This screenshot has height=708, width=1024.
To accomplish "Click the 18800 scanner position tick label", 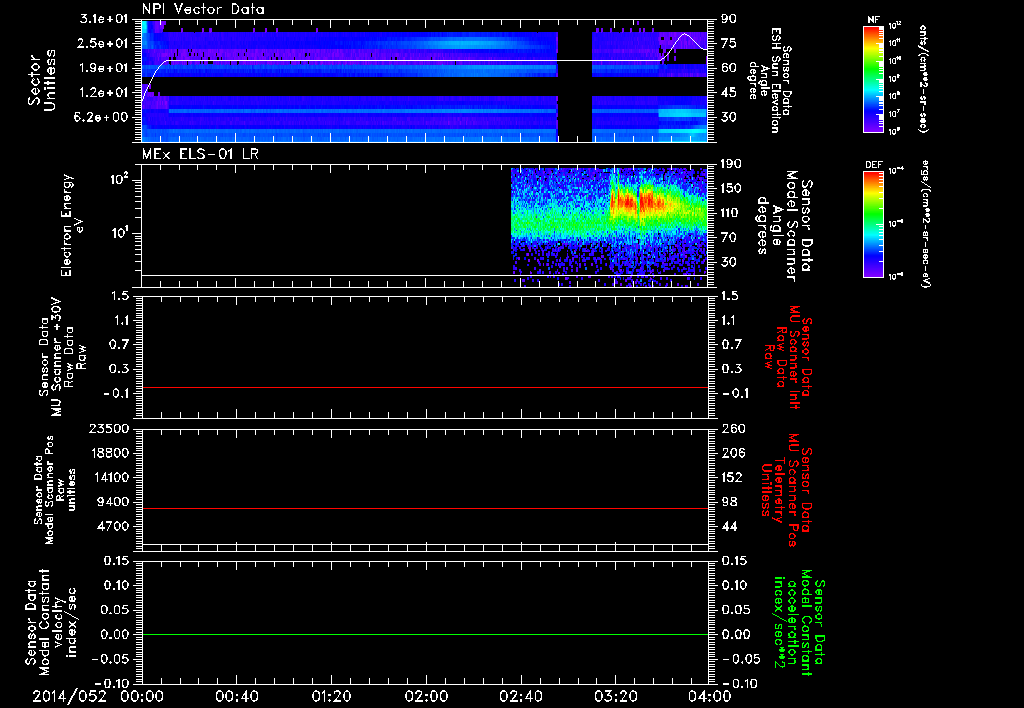I will pyautogui.click(x=112, y=453).
